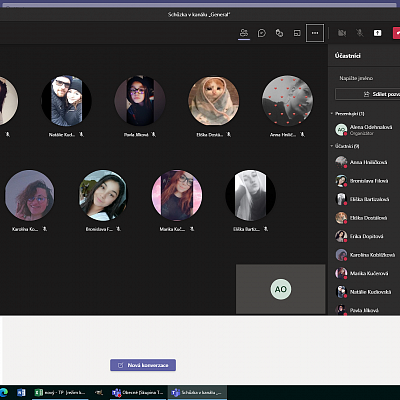
Task: Click the muted mic icon beside Natálie Kud...
Action: click(81, 134)
